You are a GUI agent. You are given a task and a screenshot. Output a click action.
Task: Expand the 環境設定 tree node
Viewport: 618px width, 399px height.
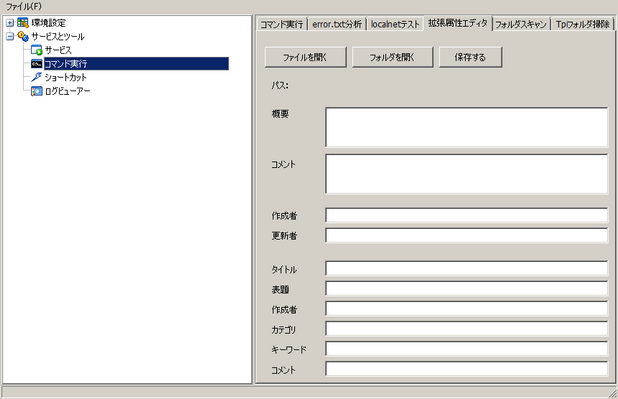10,23
